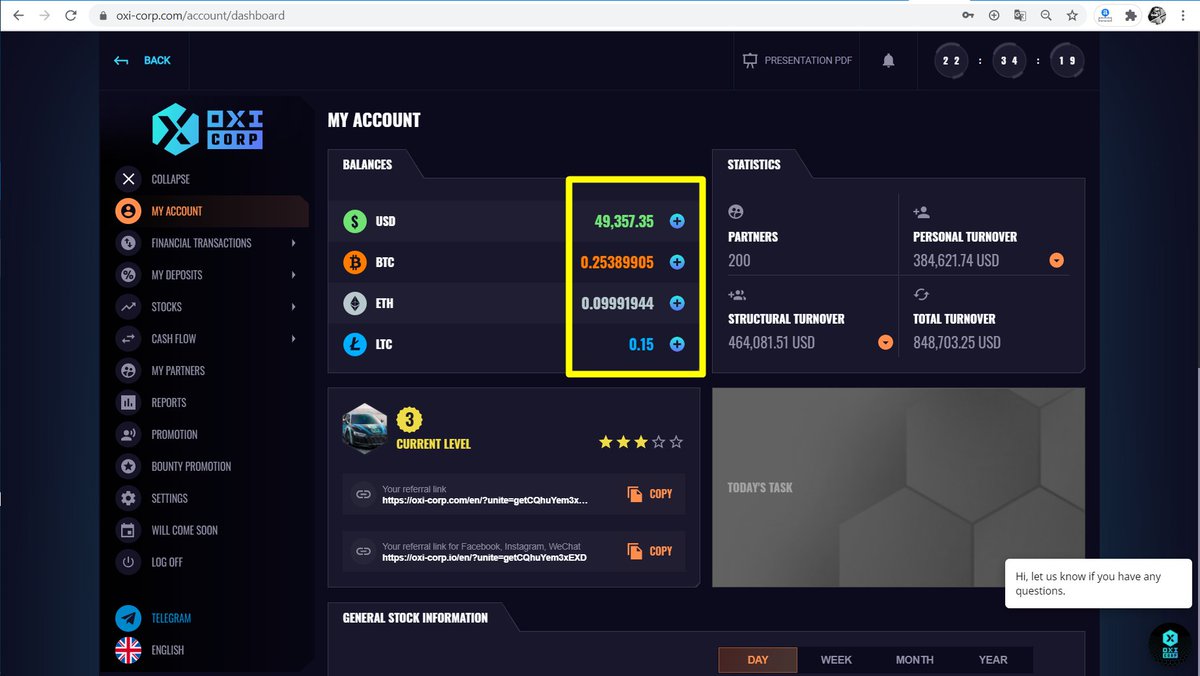
Task: Go Back with top-left link
Action: pos(142,61)
